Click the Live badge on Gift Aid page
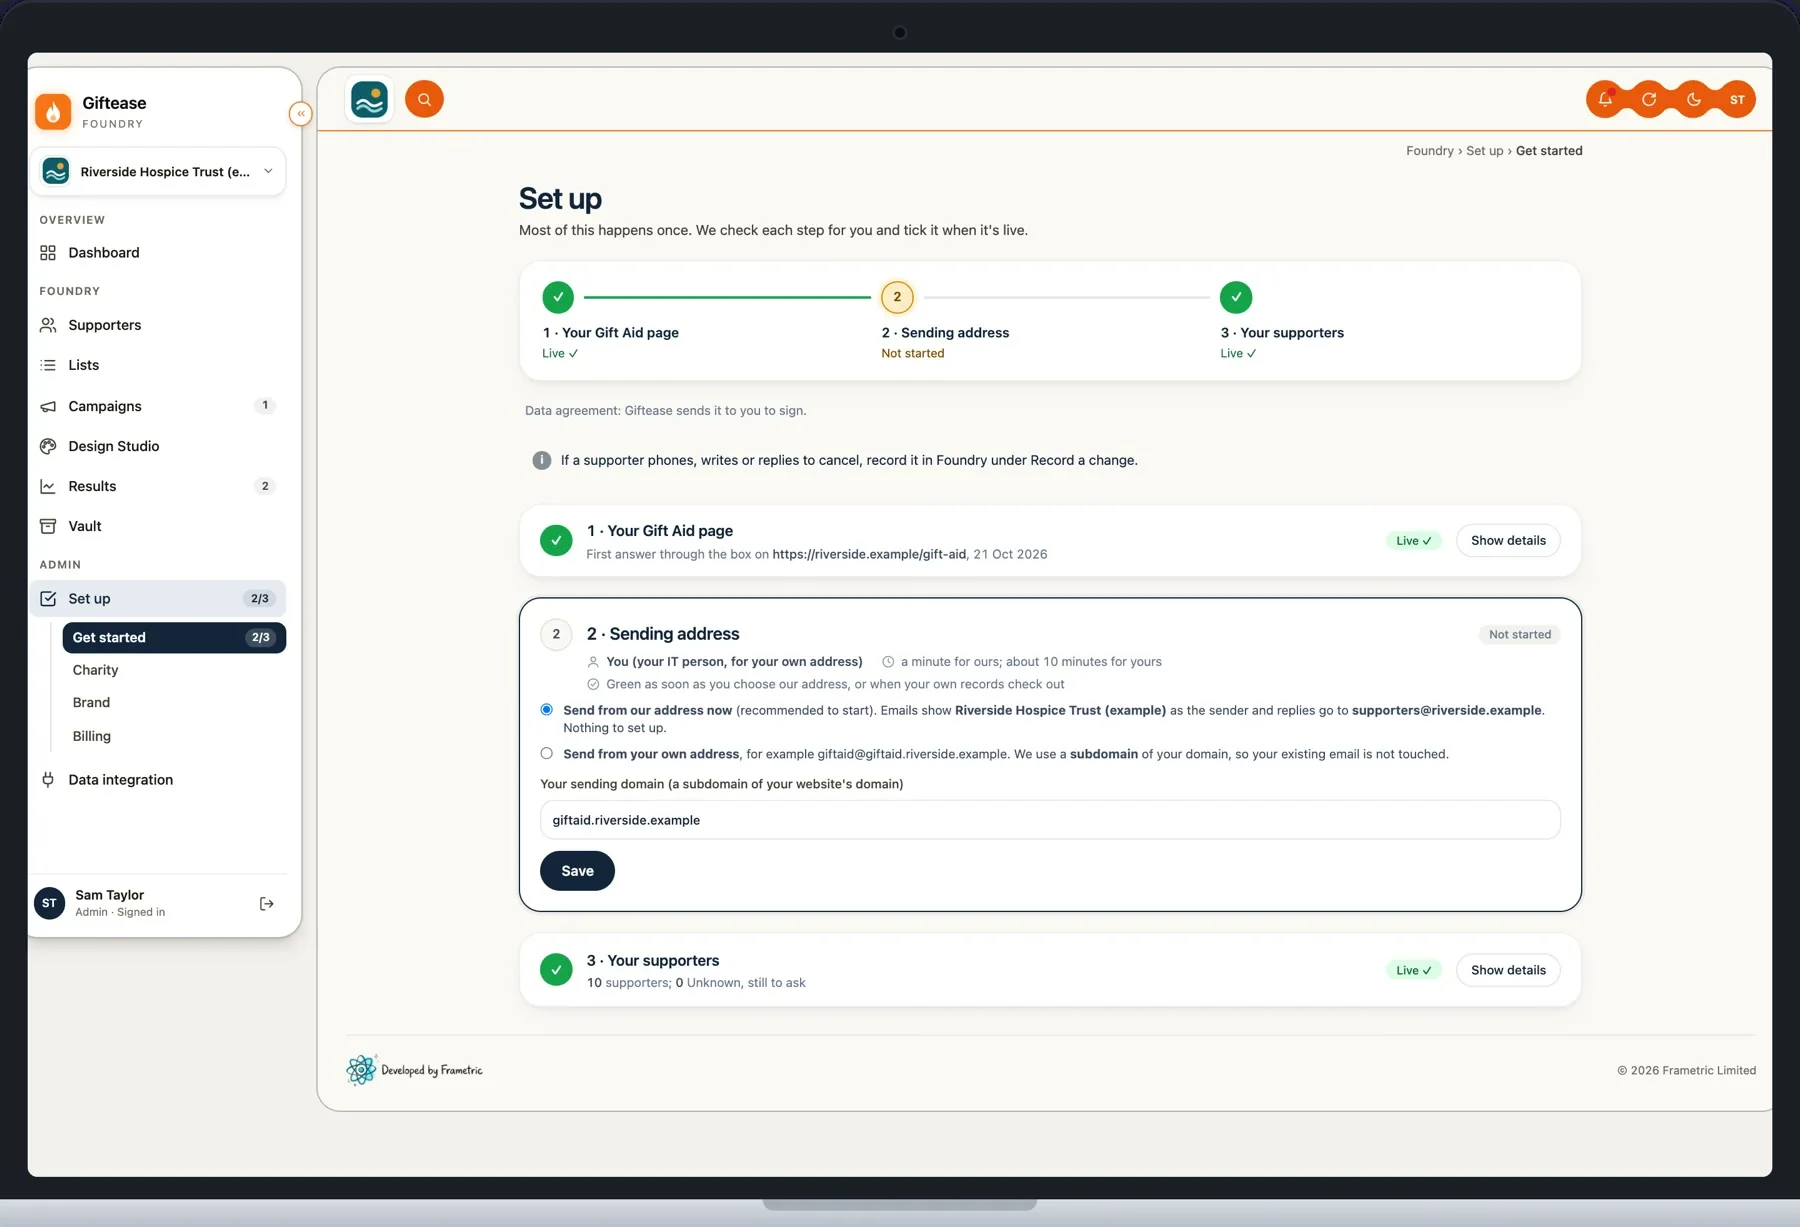 click(x=1414, y=541)
